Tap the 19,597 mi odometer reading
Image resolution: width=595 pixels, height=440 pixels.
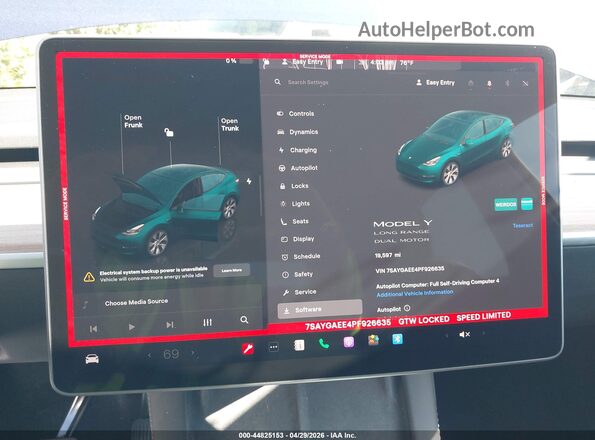[x=387, y=256]
